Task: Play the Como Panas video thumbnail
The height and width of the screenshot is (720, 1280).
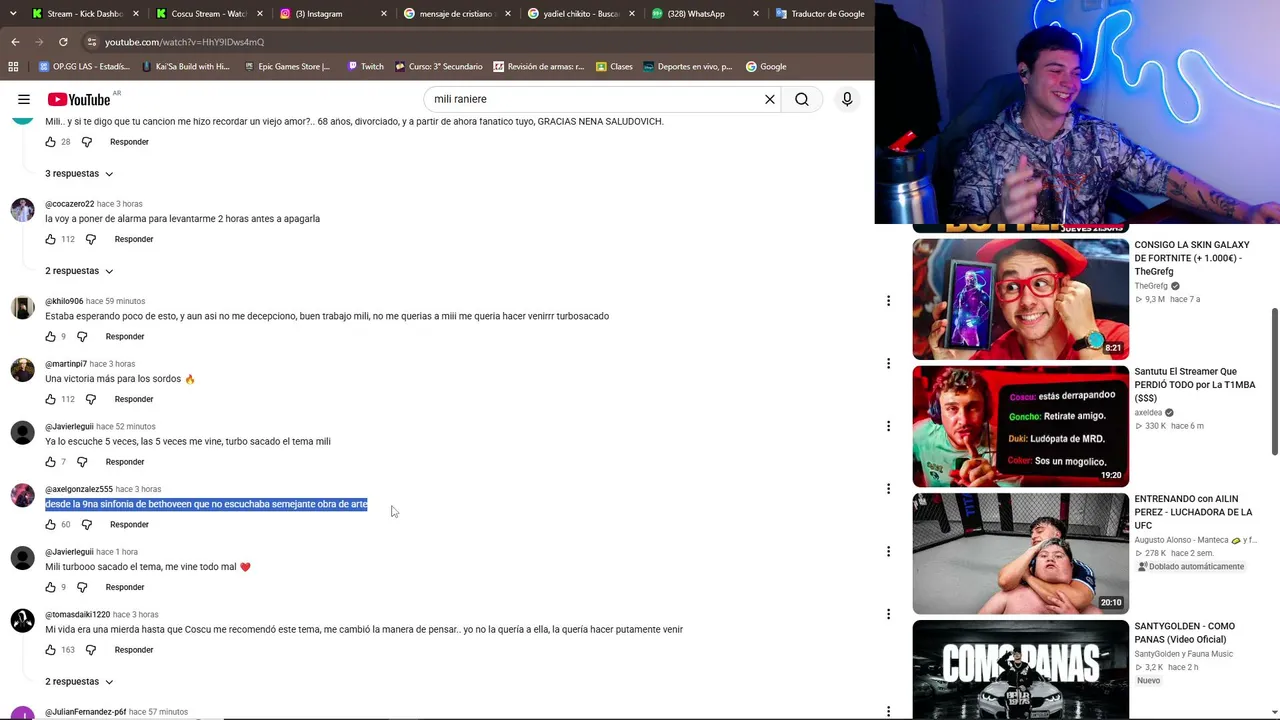Action: pyautogui.click(x=1020, y=670)
